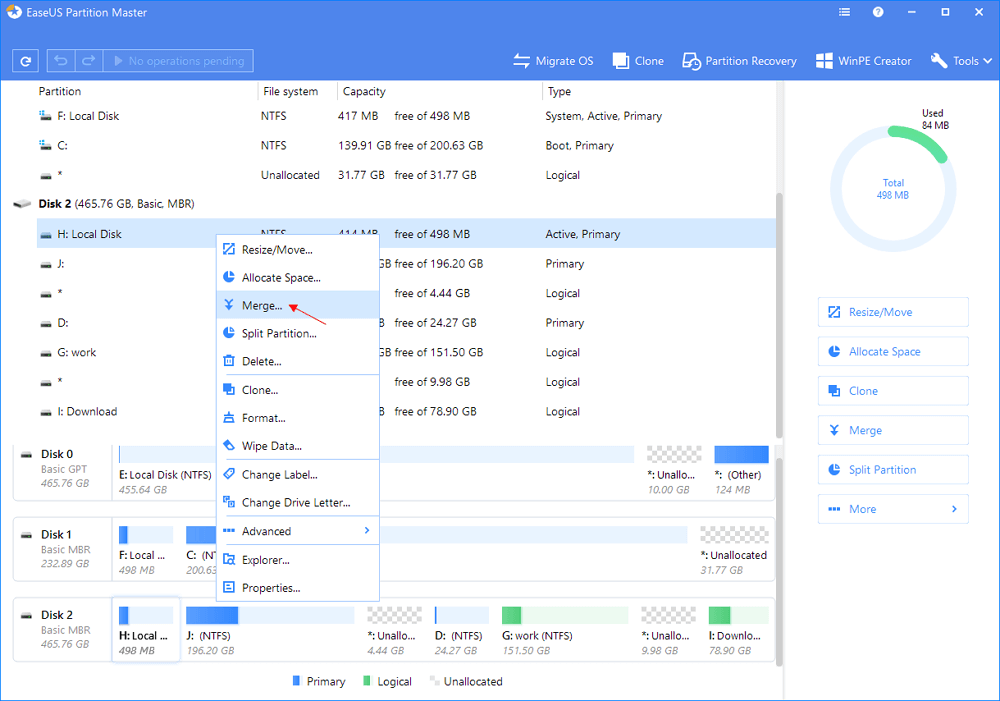Screen dimensions: 1000x701
Task: Open the task list icon in title bar
Action: (844, 12)
